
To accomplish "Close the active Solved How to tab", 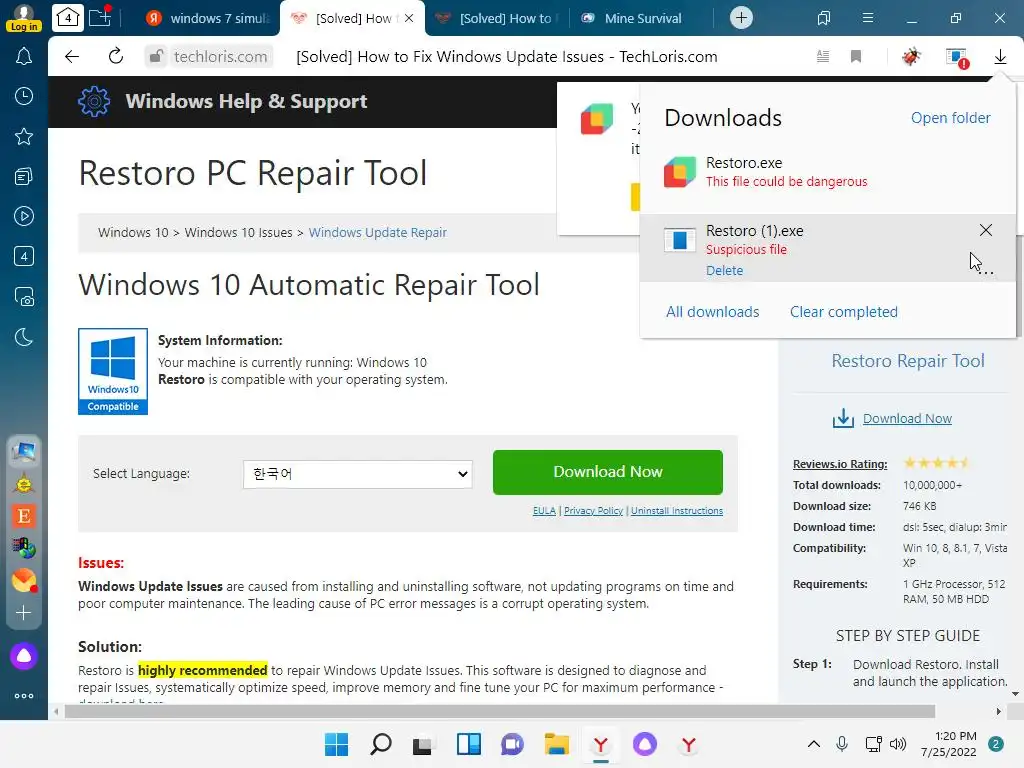I will click(x=409, y=18).
